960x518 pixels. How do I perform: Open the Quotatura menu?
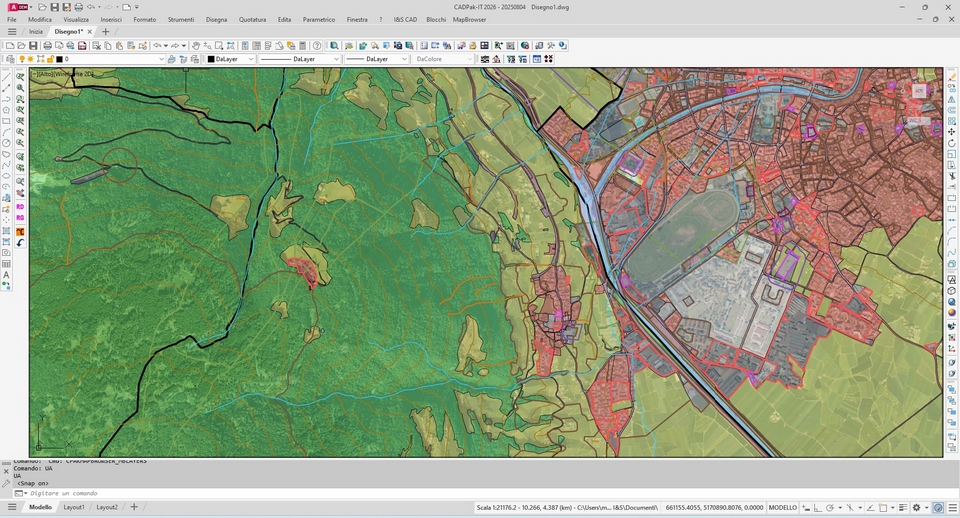tap(252, 20)
